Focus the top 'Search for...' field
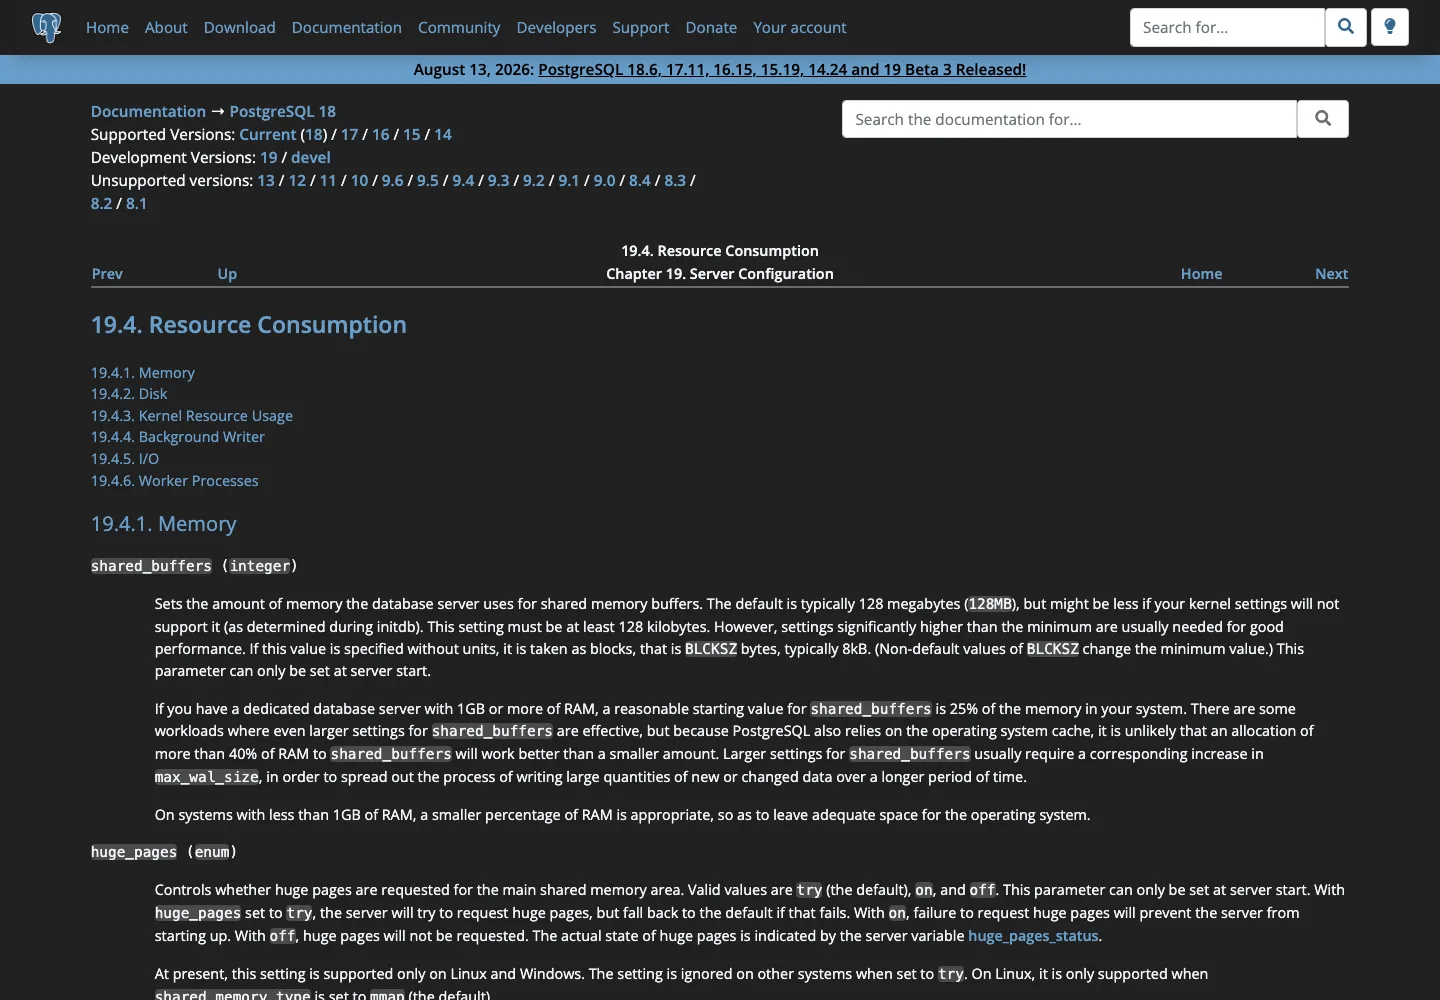Viewport: 1440px width, 1000px height. tap(1227, 27)
